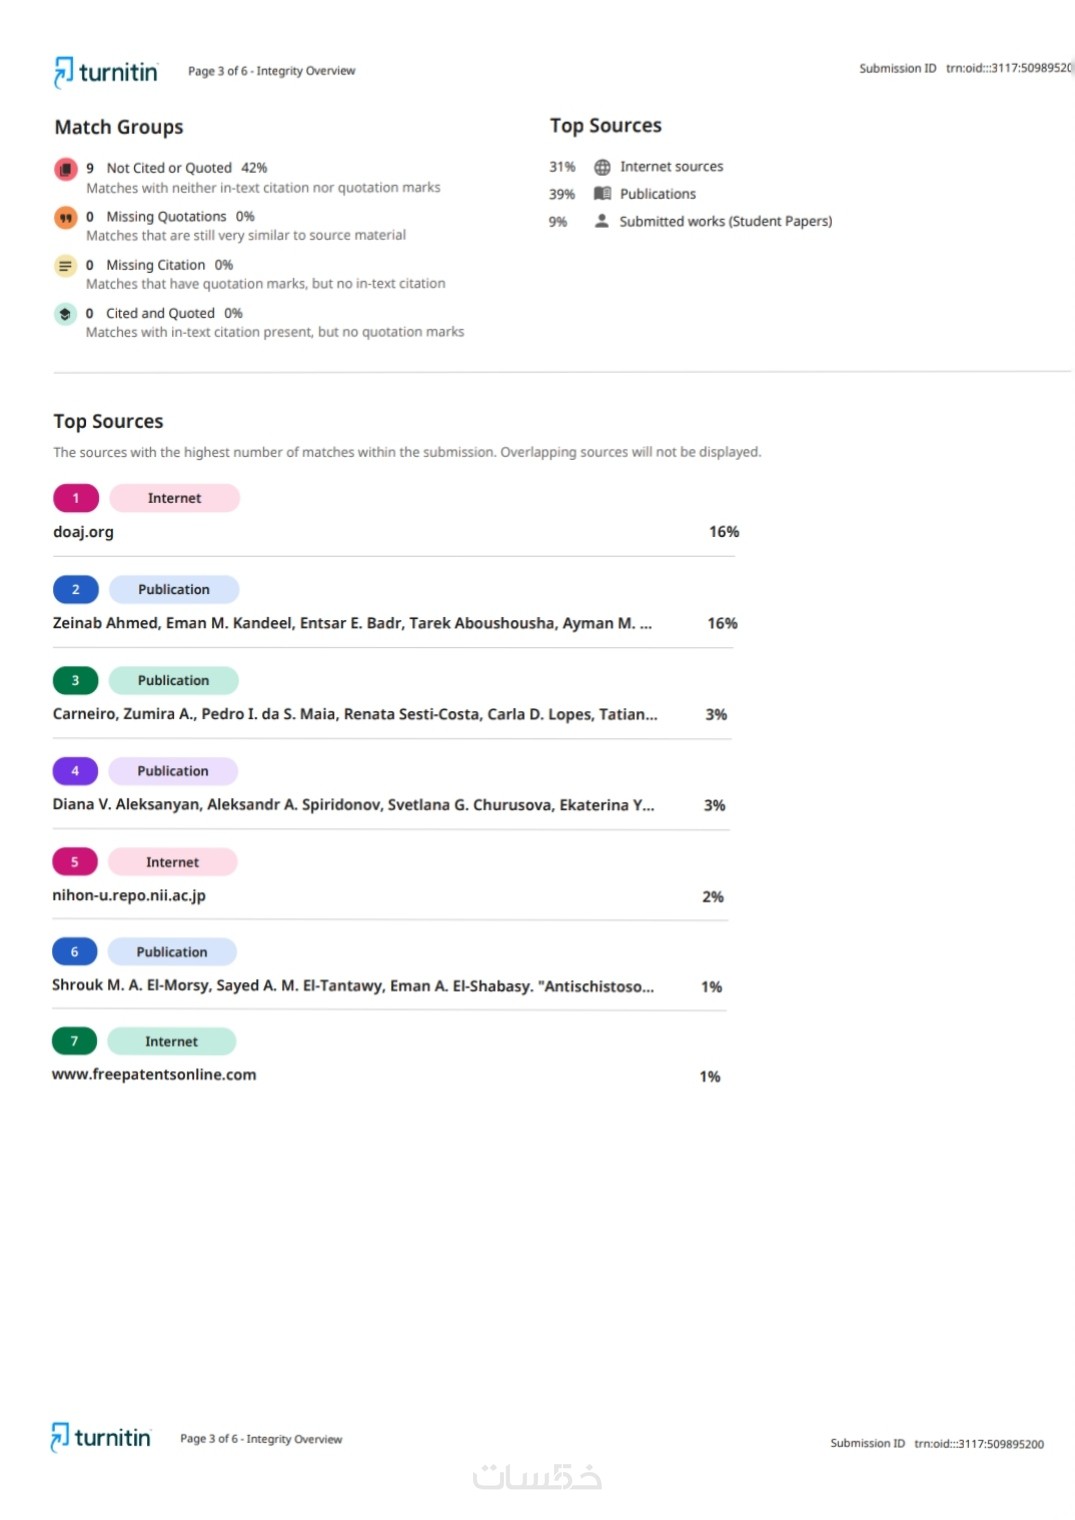Click the Publications book icon
Viewport: 1075px width, 1520px height.
tap(602, 194)
